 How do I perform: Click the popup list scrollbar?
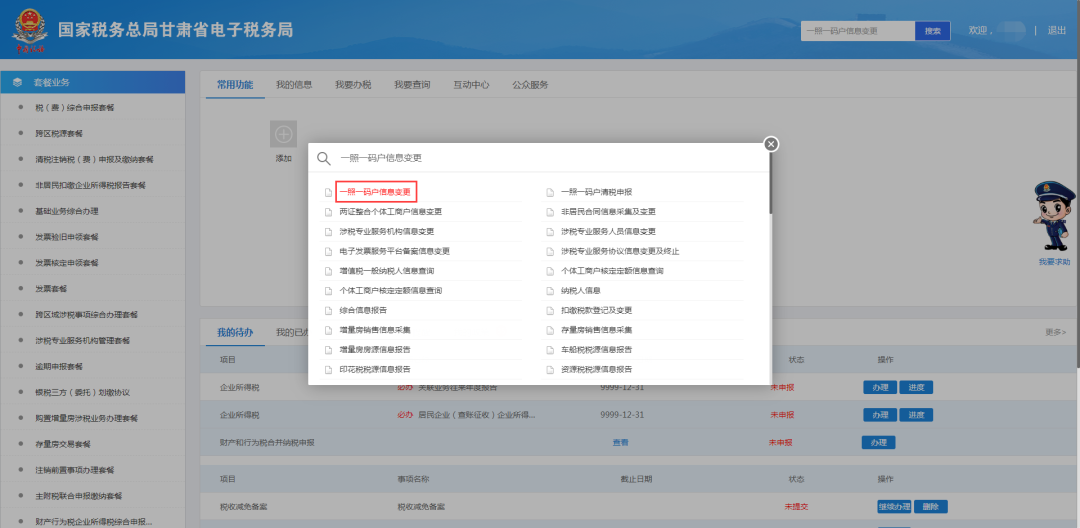pos(771,182)
